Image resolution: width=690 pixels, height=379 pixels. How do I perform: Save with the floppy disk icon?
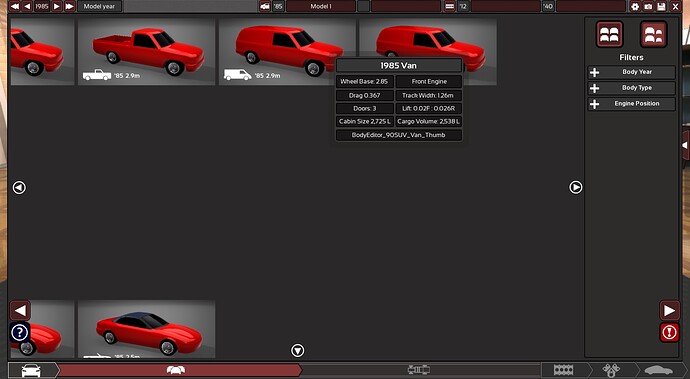661,6
